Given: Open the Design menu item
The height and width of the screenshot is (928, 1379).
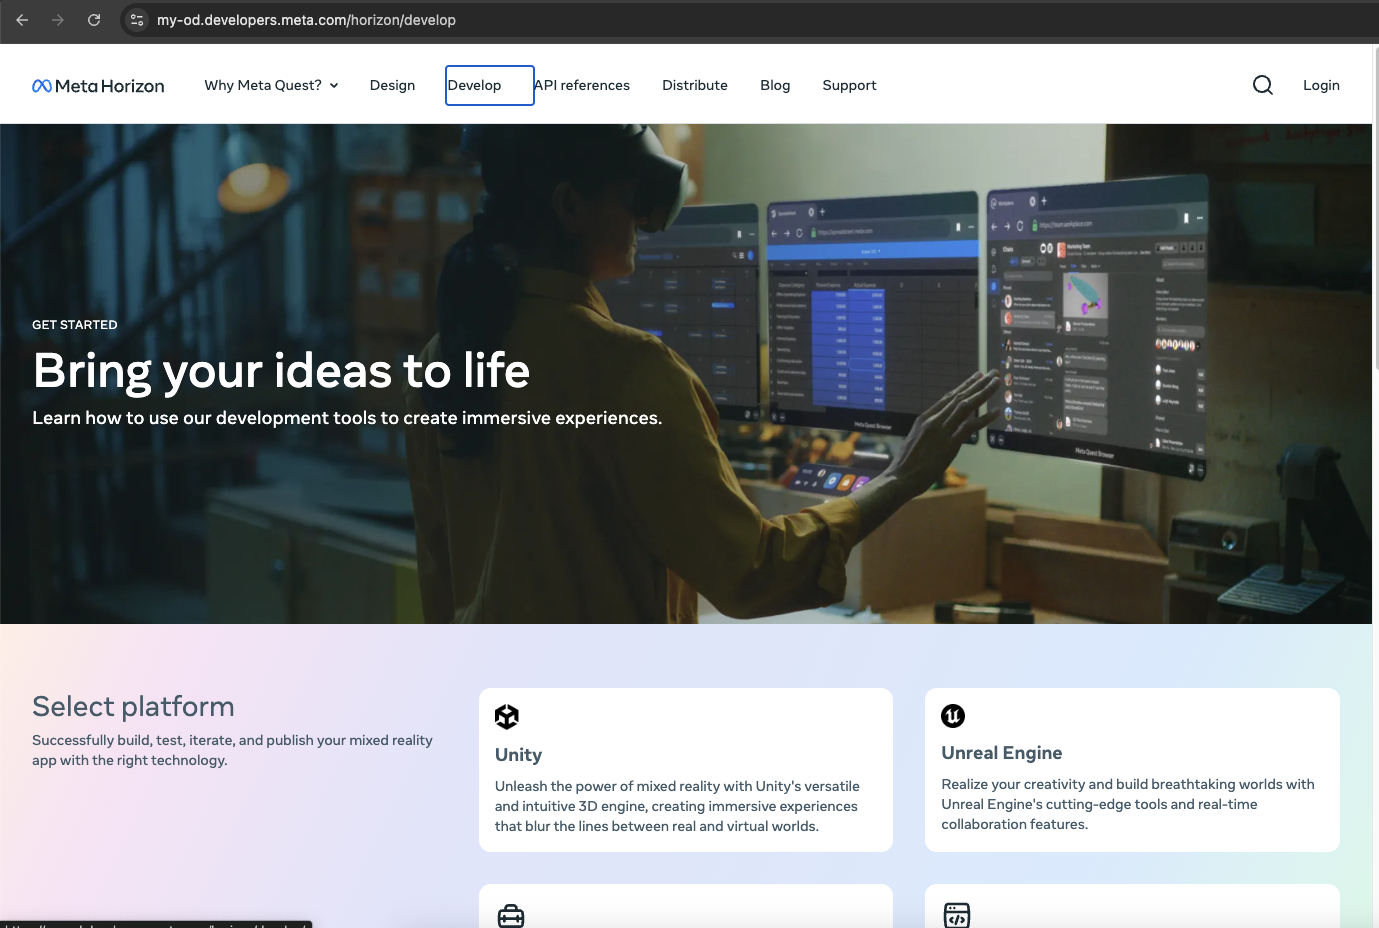Looking at the screenshot, I should pos(392,85).
